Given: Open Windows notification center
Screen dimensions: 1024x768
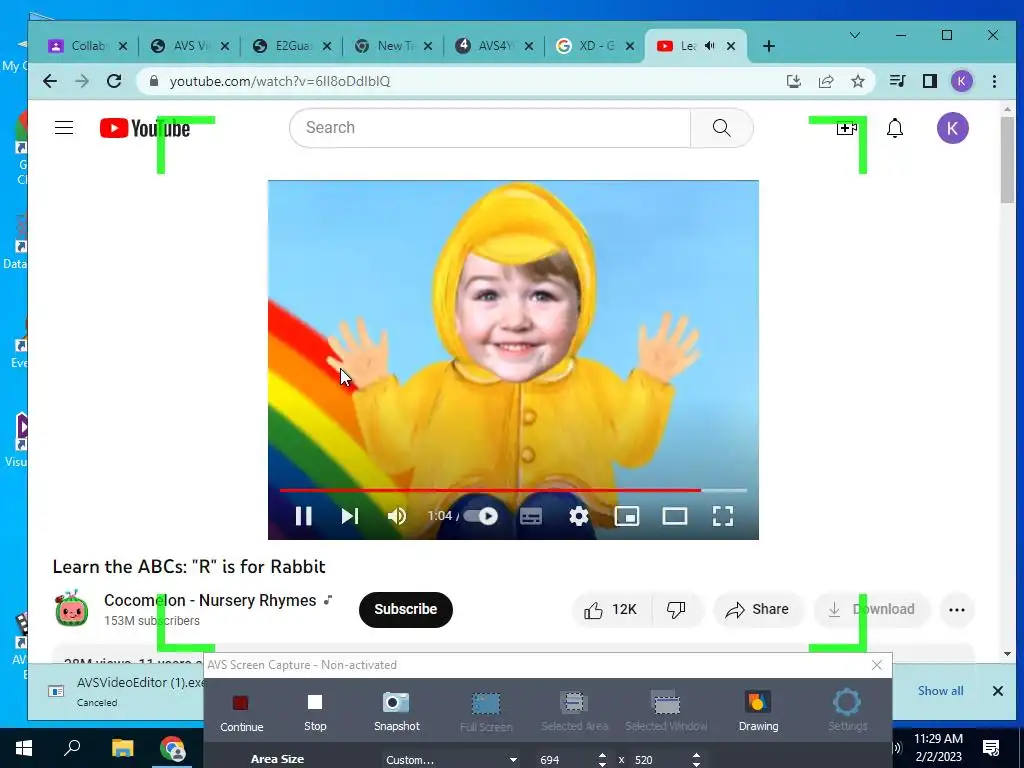Looking at the screenshot, I should (991, 748).
